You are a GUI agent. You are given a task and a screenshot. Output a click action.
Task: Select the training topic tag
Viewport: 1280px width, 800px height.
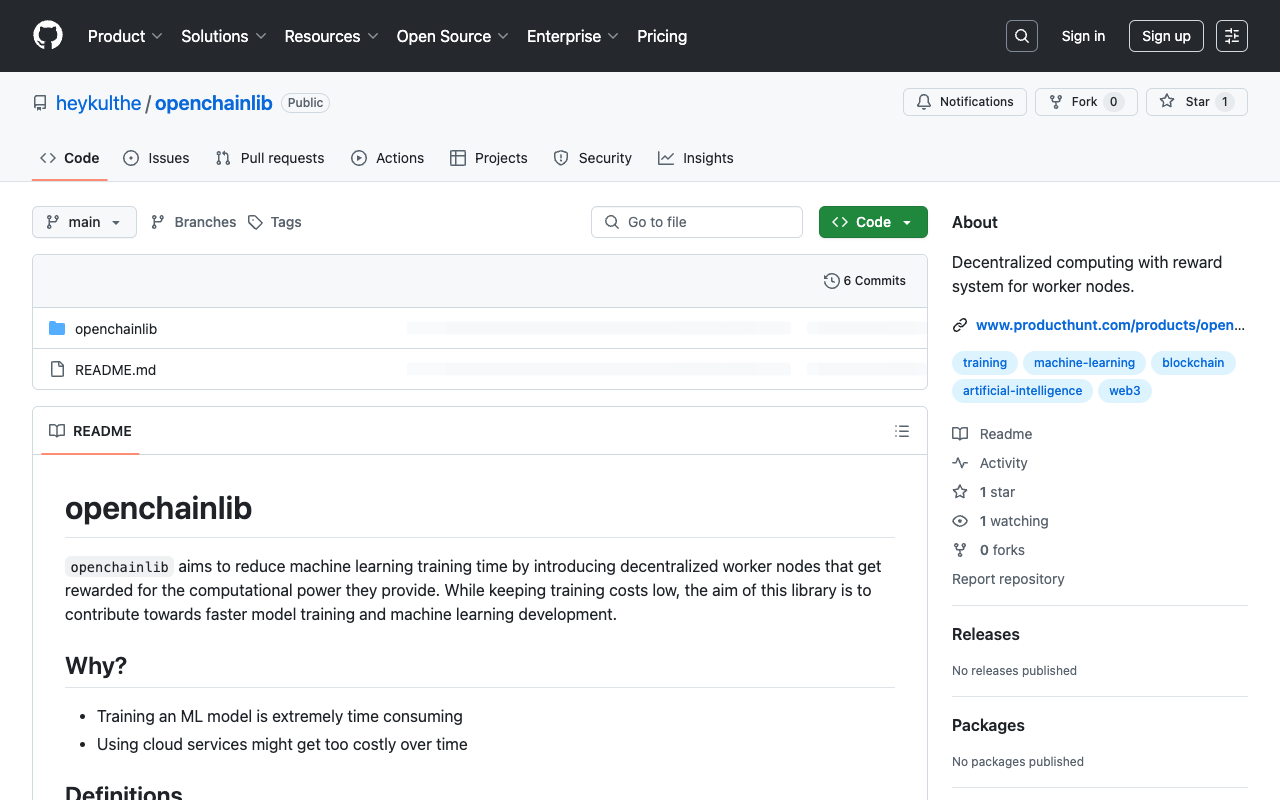pyautogui.click(x=985, y=363)
